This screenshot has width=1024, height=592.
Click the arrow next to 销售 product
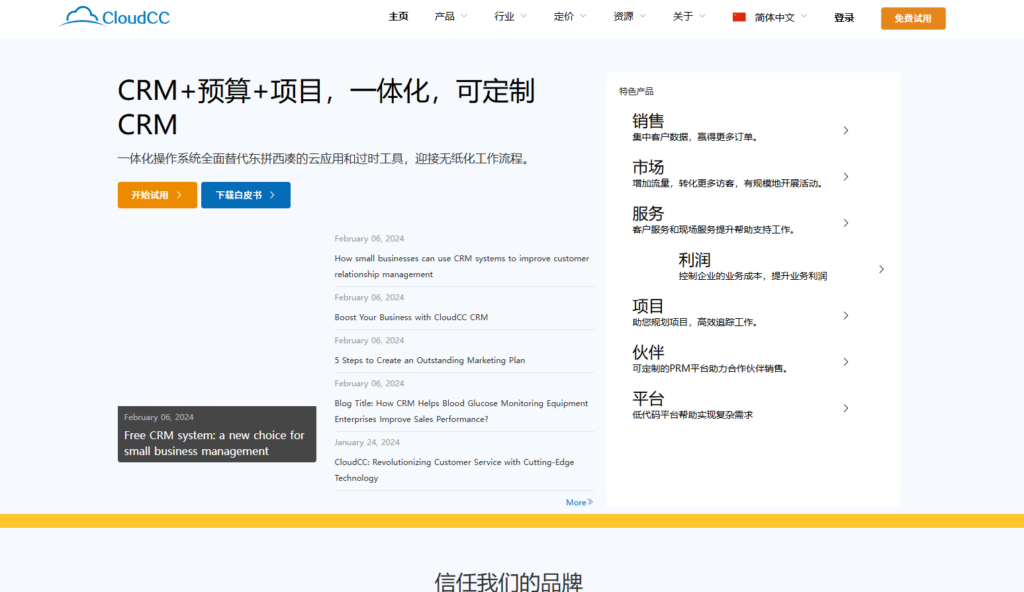845,130
